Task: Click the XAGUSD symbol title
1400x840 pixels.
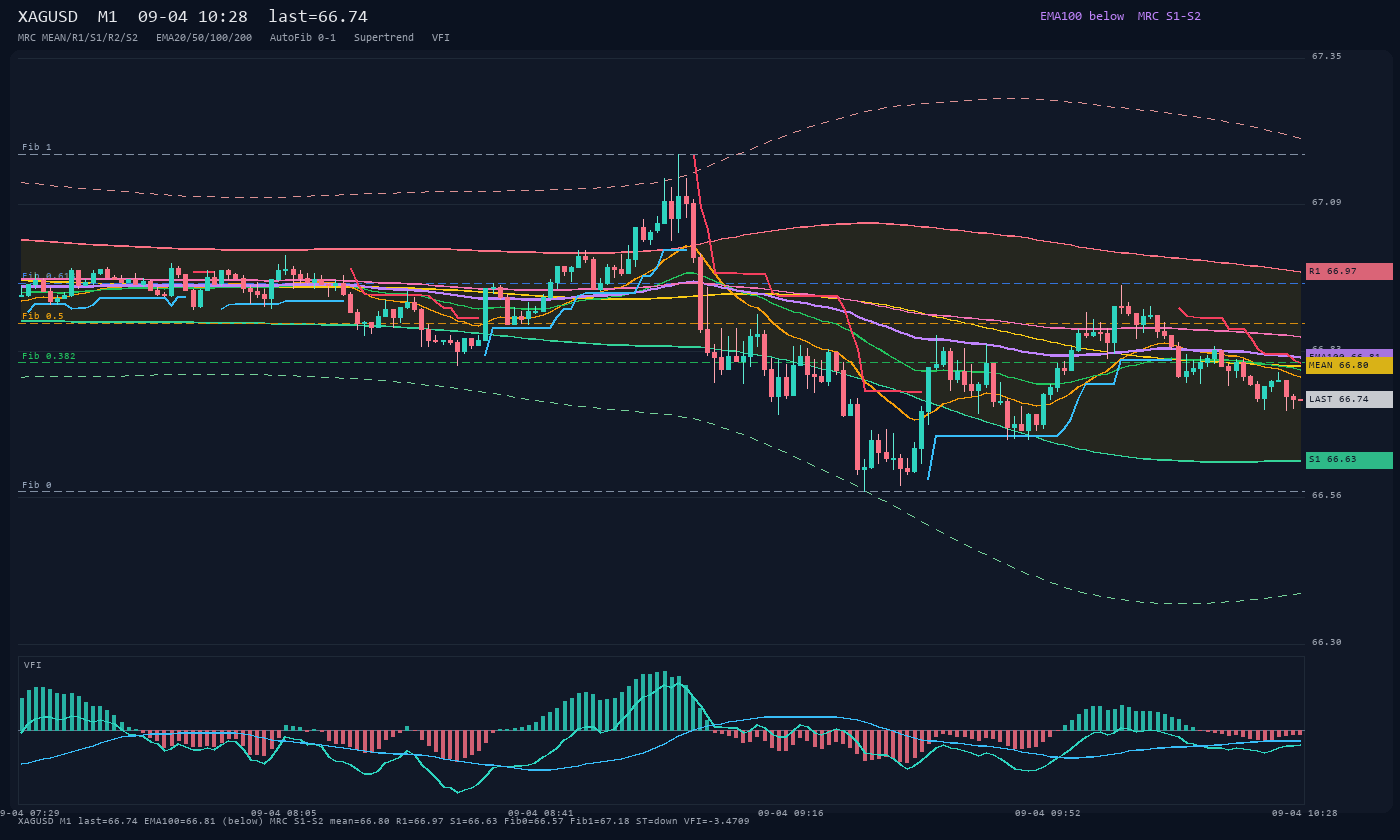Action: click(48, 17)
